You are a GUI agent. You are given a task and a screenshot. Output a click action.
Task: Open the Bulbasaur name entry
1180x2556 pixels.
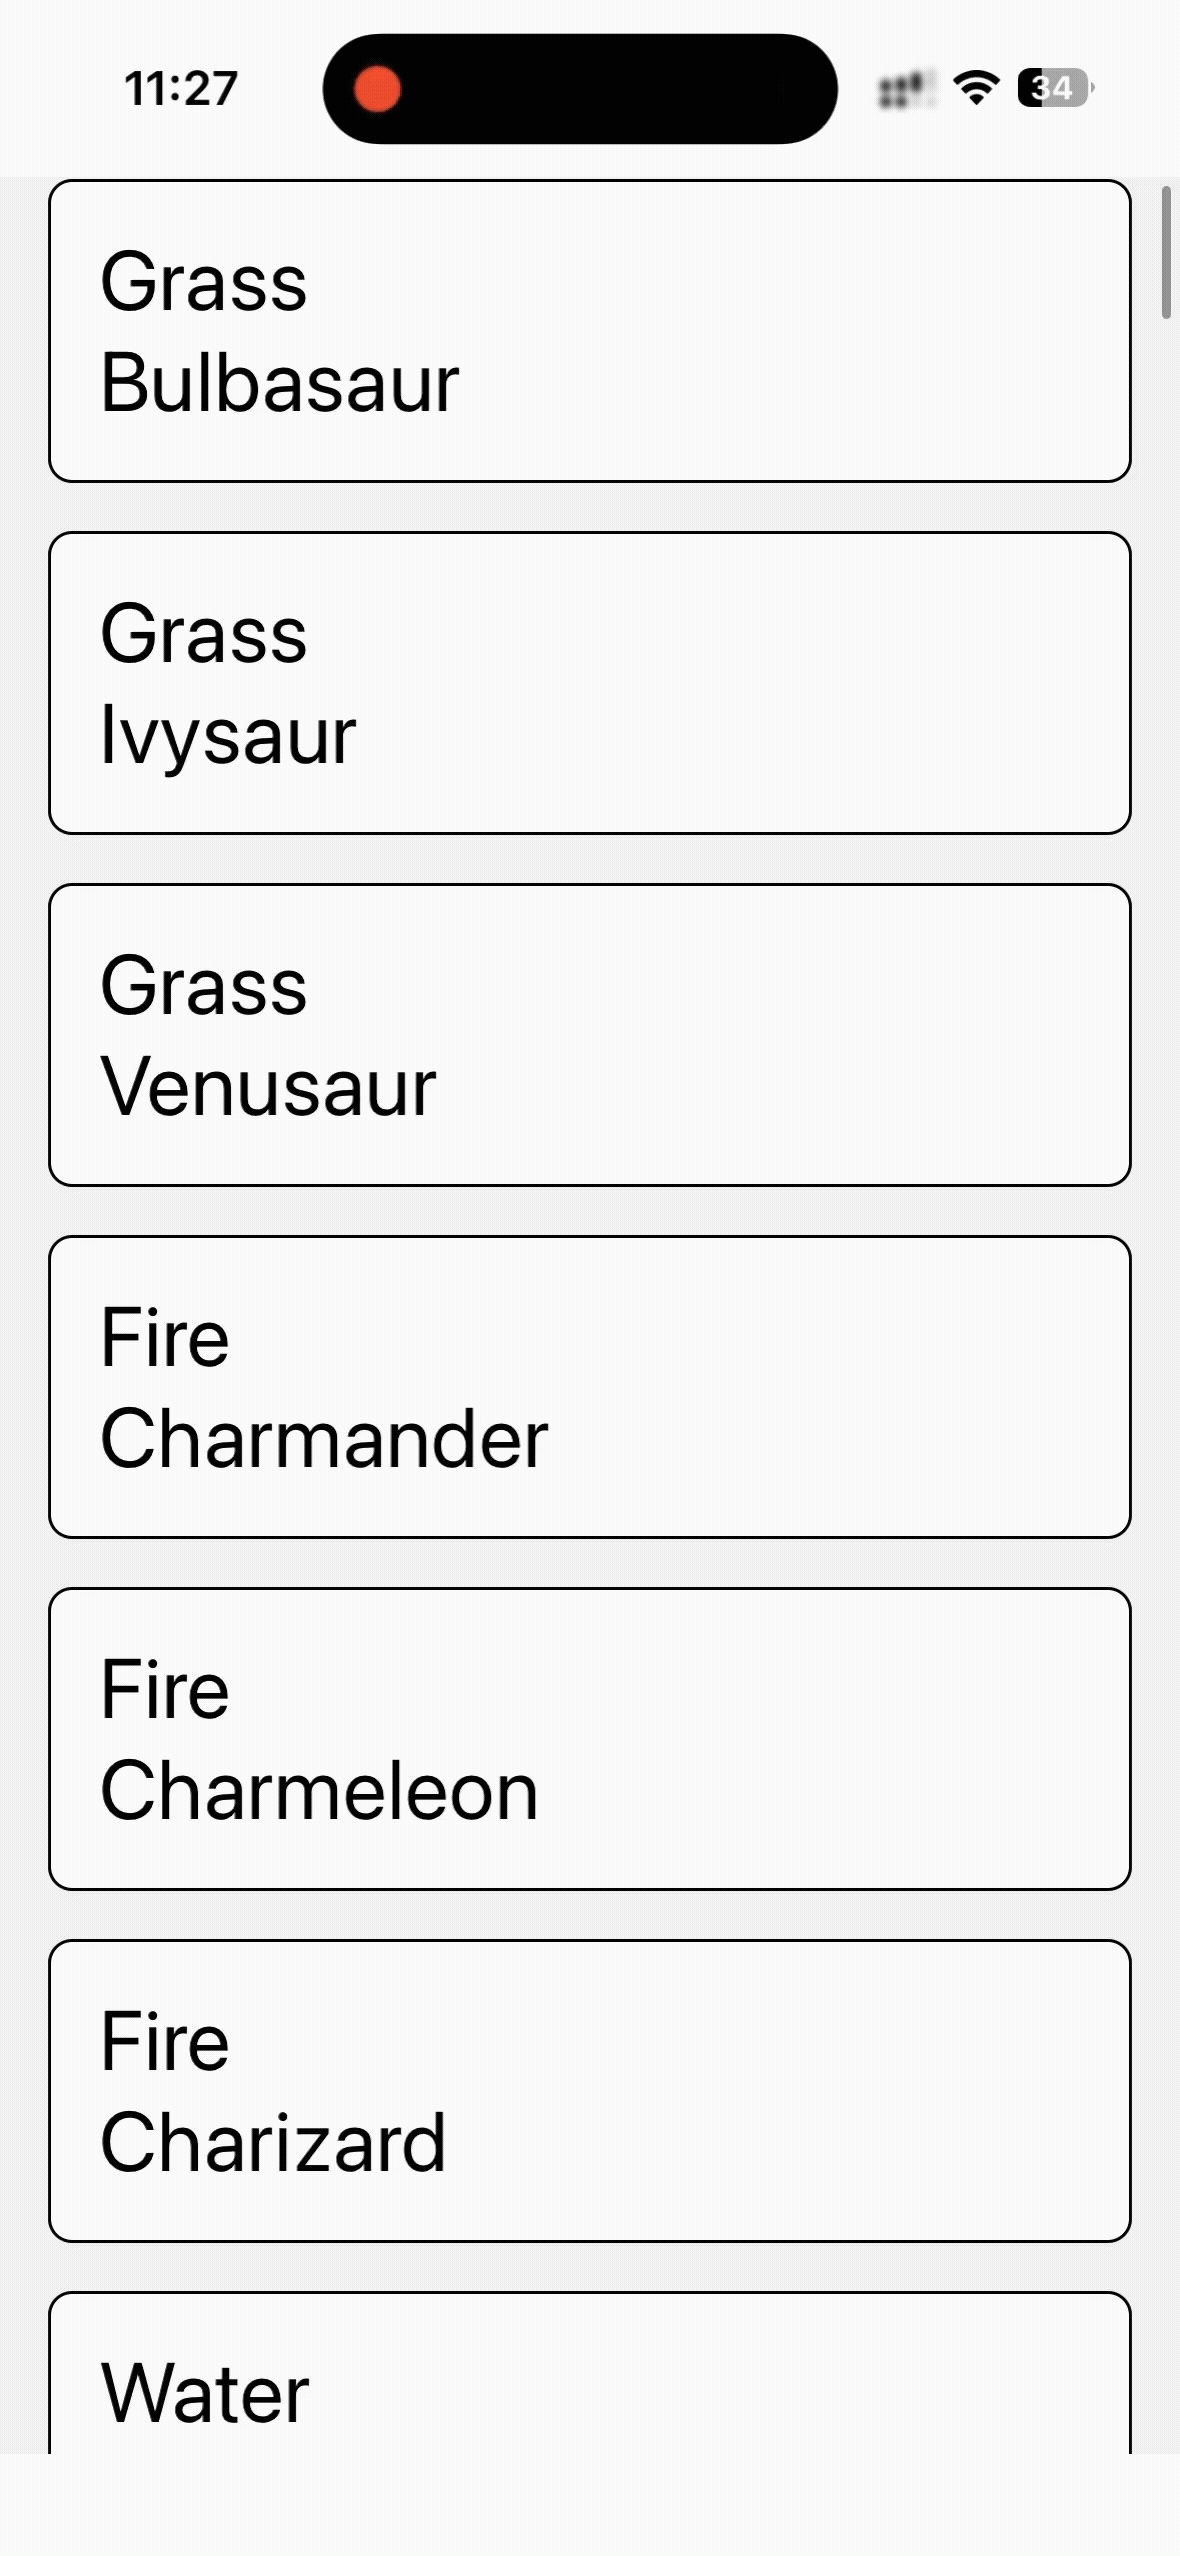[280, 383]
